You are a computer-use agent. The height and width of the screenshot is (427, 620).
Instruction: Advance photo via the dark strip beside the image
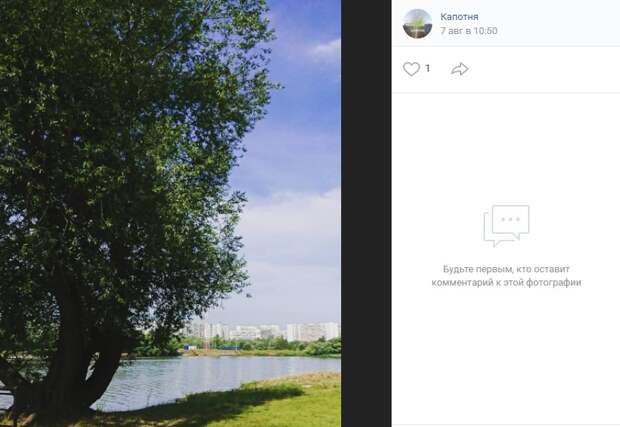click(x=366, y=214)
